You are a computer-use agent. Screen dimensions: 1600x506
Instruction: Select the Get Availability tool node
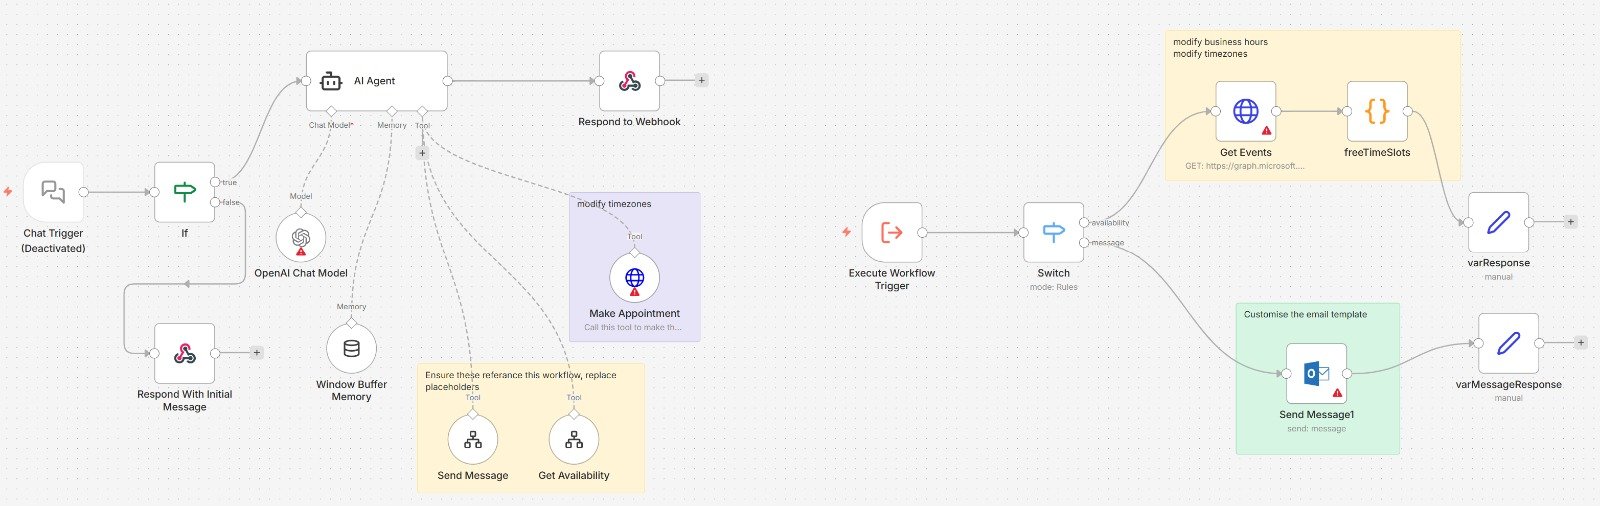[x=574, y=440]
